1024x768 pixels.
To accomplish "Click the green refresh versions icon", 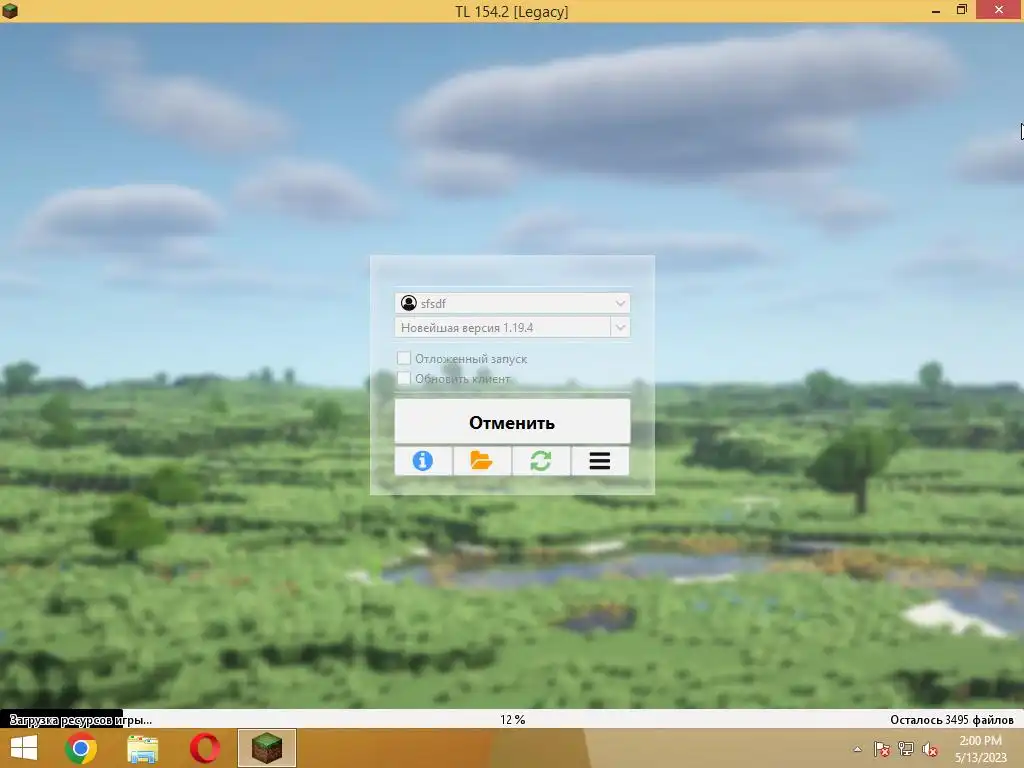I will coord(541,461).
